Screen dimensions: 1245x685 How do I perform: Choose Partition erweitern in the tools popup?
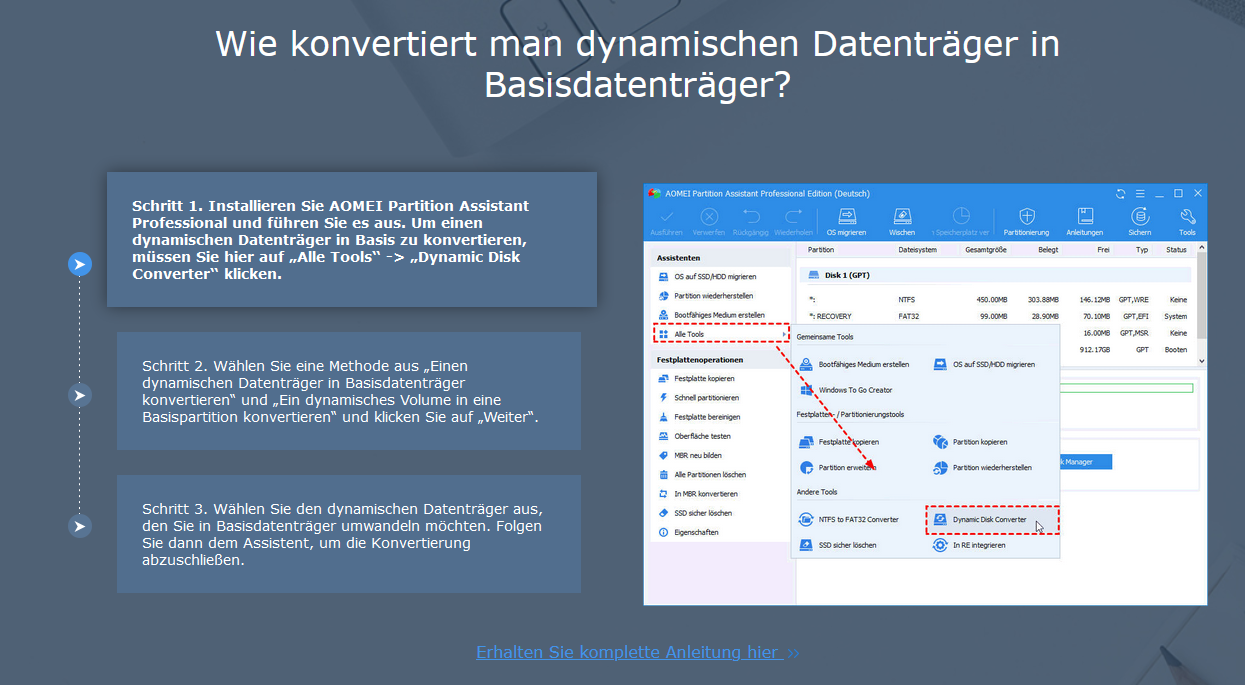click(x=838, y=467)
